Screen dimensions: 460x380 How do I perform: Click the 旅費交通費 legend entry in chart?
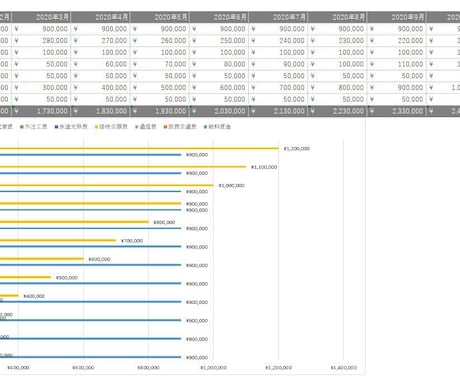click(x=180, y=127)
